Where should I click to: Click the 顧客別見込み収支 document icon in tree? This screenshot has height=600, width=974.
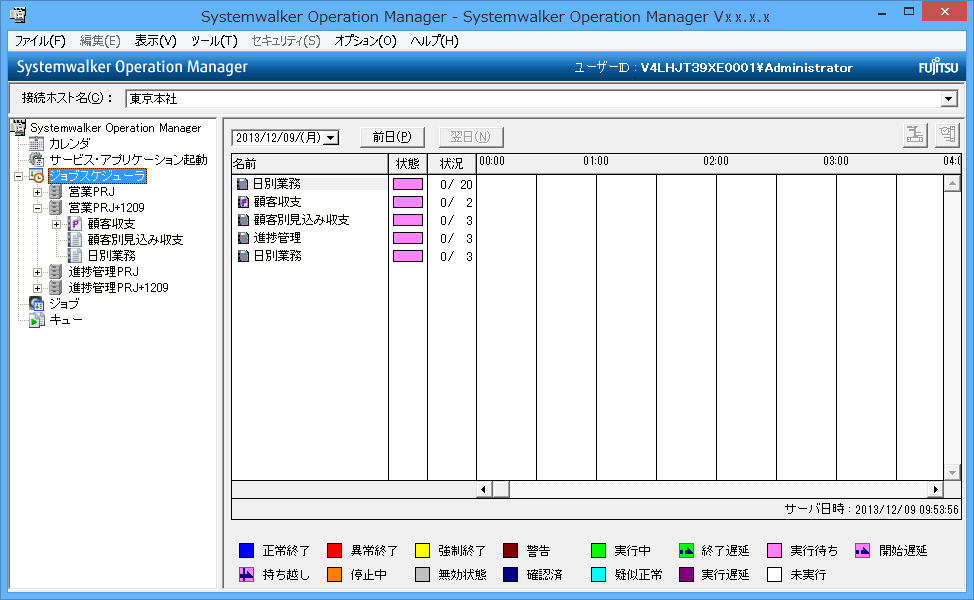click(x=75, y=240)
